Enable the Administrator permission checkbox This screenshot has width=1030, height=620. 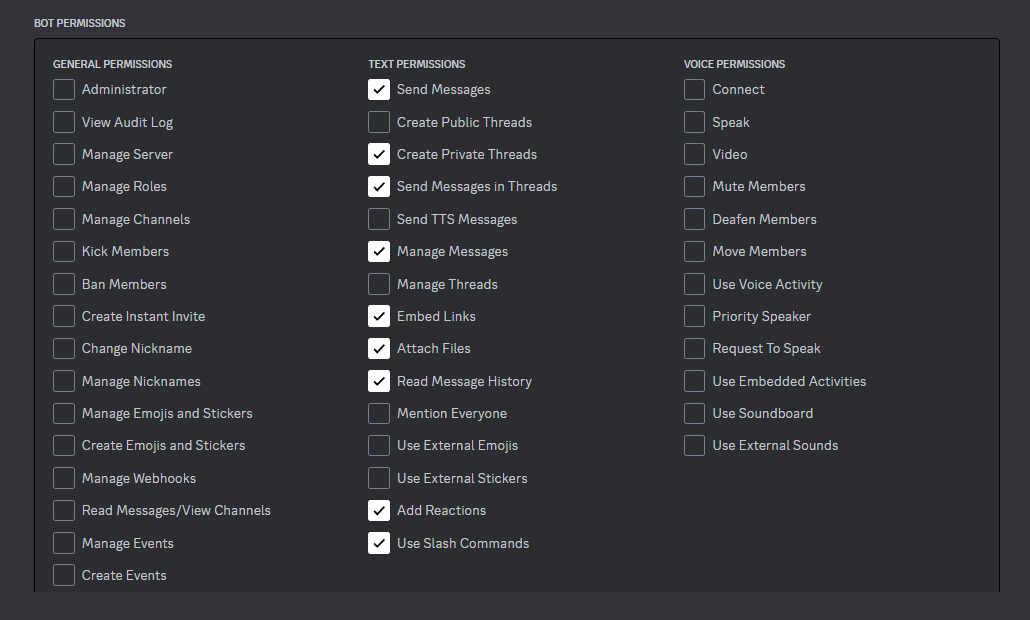pyautogui.click(x=64, y=90)
